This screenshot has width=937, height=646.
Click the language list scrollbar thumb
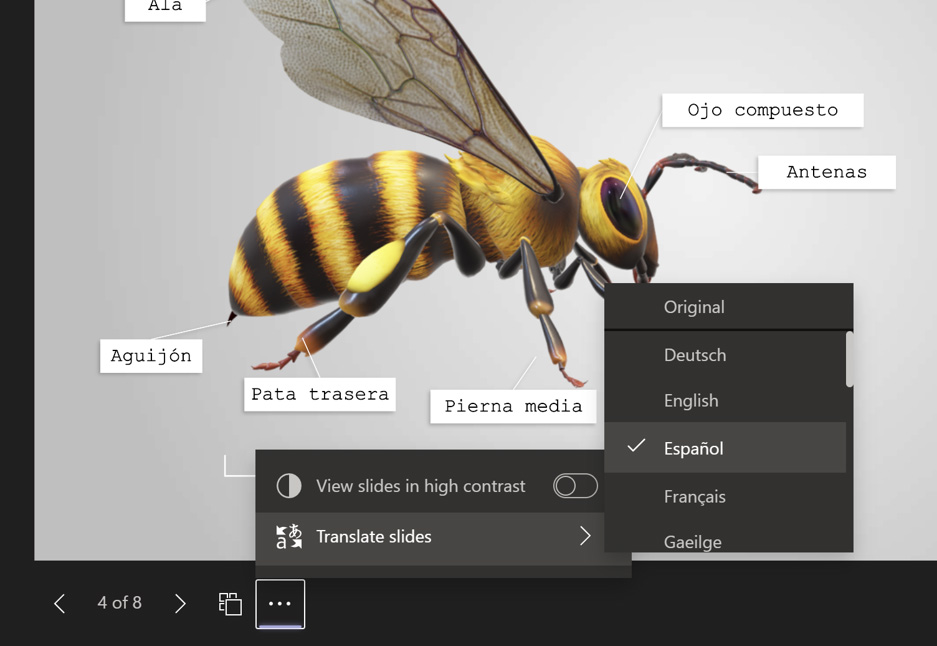(850, 360)
